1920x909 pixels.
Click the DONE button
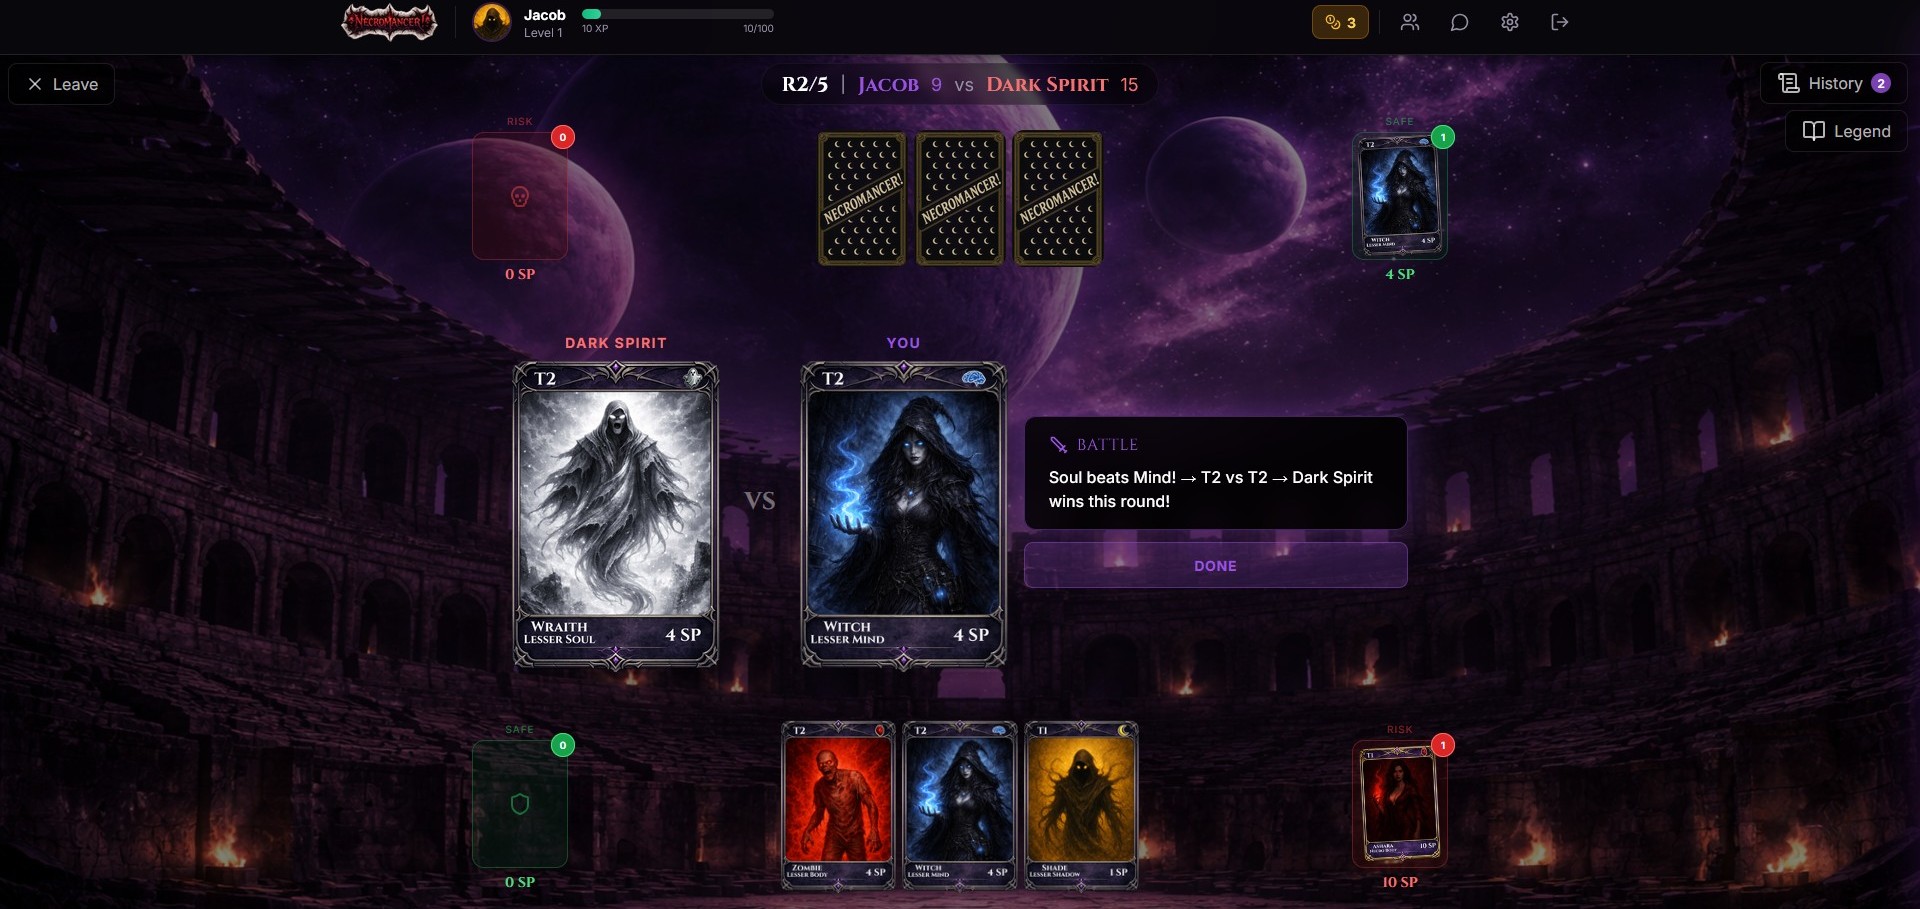(x=1216, y=565)
